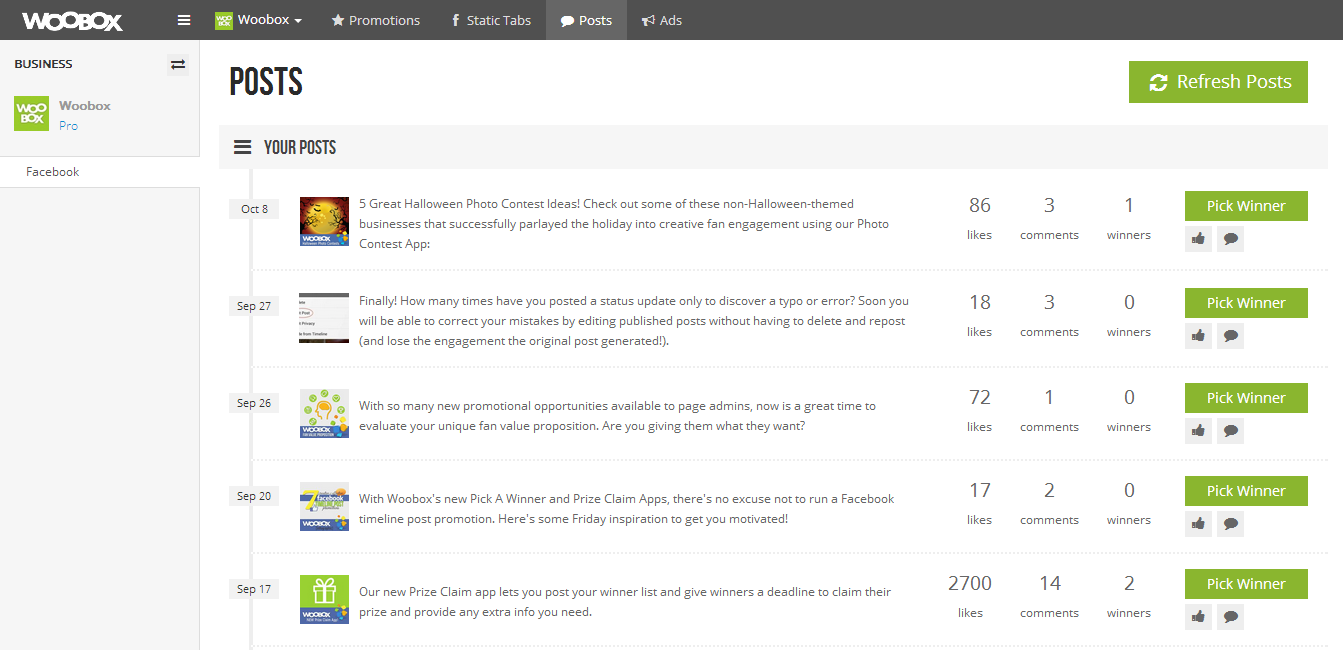Click the Oct 8 date label
Screen dimensions: 1343x651
click(x=254, y=209)
